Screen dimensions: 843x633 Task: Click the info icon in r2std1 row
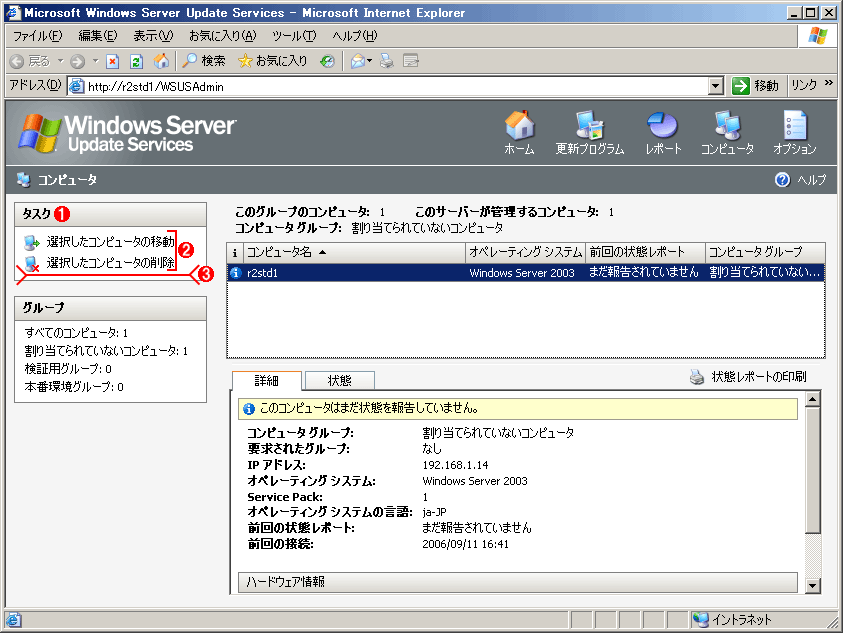point(235,273)
